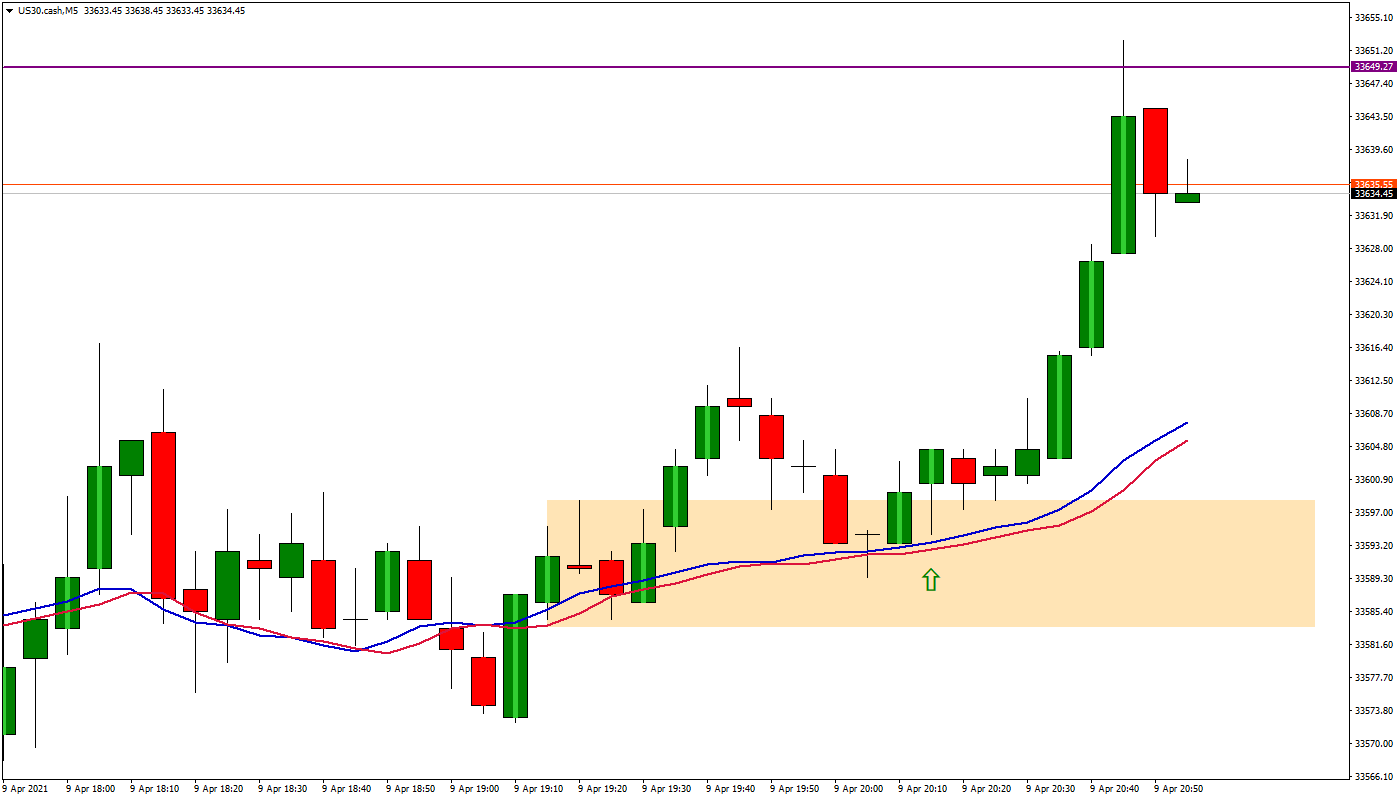Click the 33593.20 price axis label
This screenshot has height=800, width=1400.
(x=1374, y=546)
